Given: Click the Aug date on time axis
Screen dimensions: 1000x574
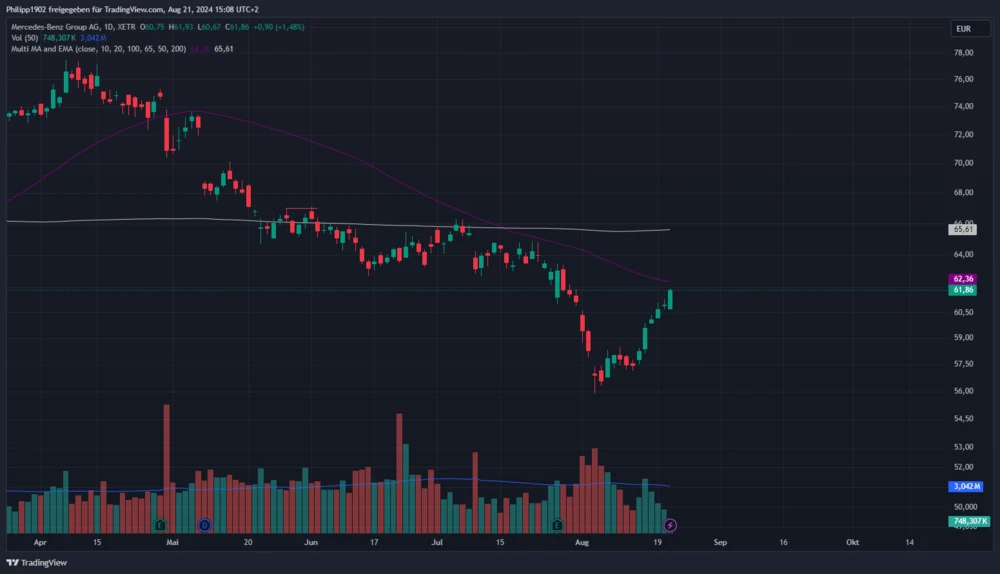Looking at the screenshot, I should (581, 541).
